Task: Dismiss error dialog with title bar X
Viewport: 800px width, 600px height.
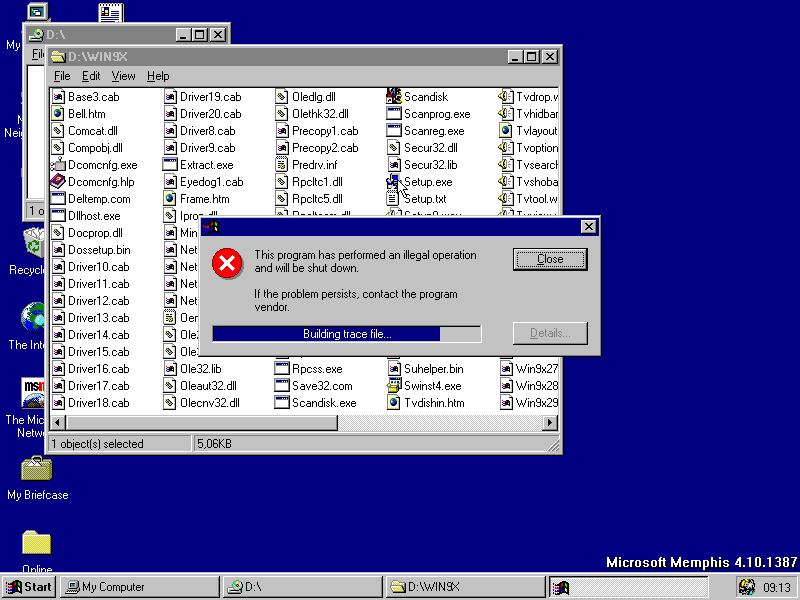Action: [x=588, y=227]
